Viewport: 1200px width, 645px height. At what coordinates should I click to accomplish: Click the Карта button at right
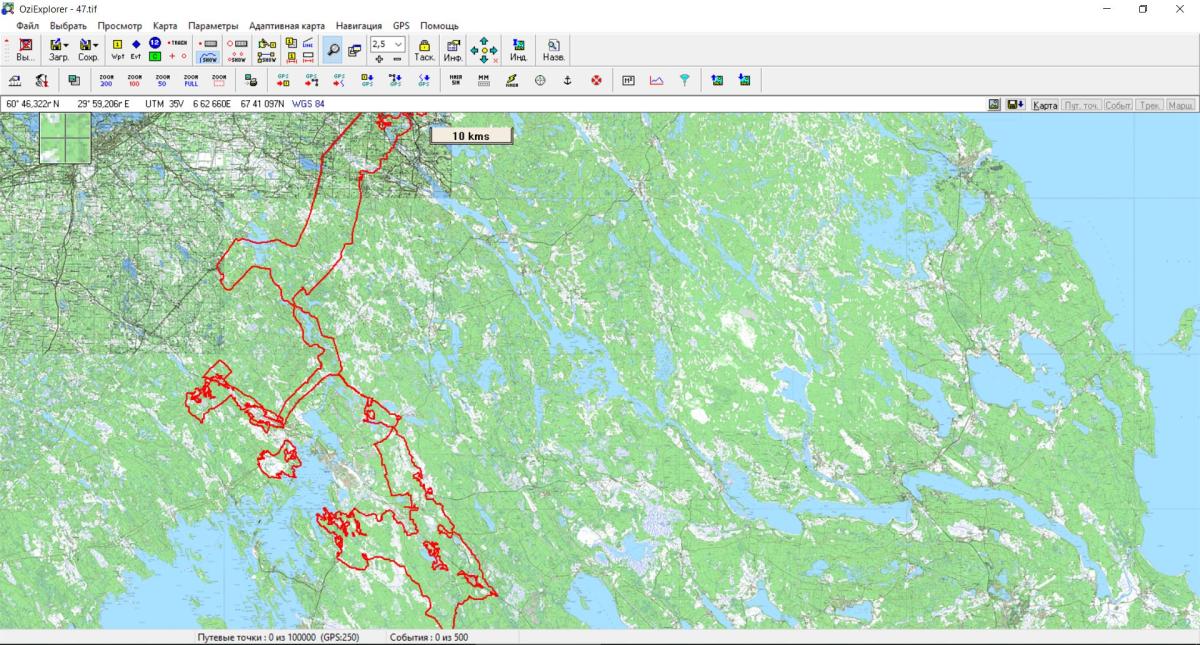1045,105
